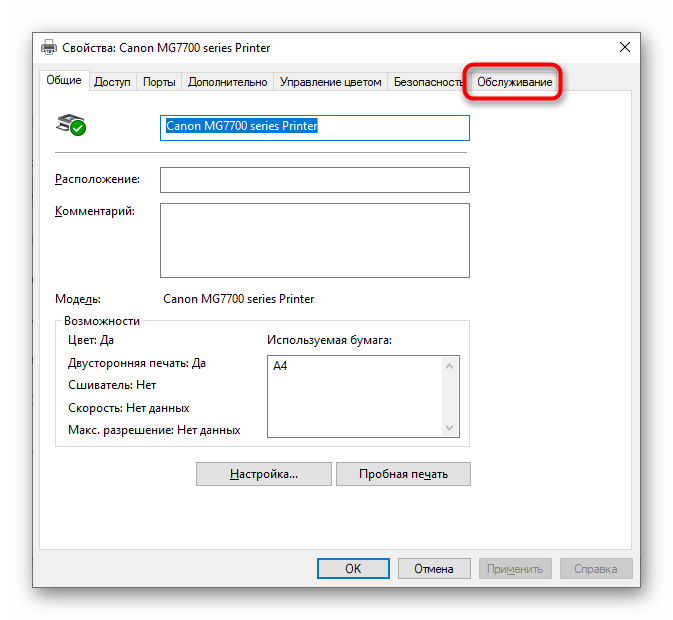Select the Дополнительно tab

point(227,82)
